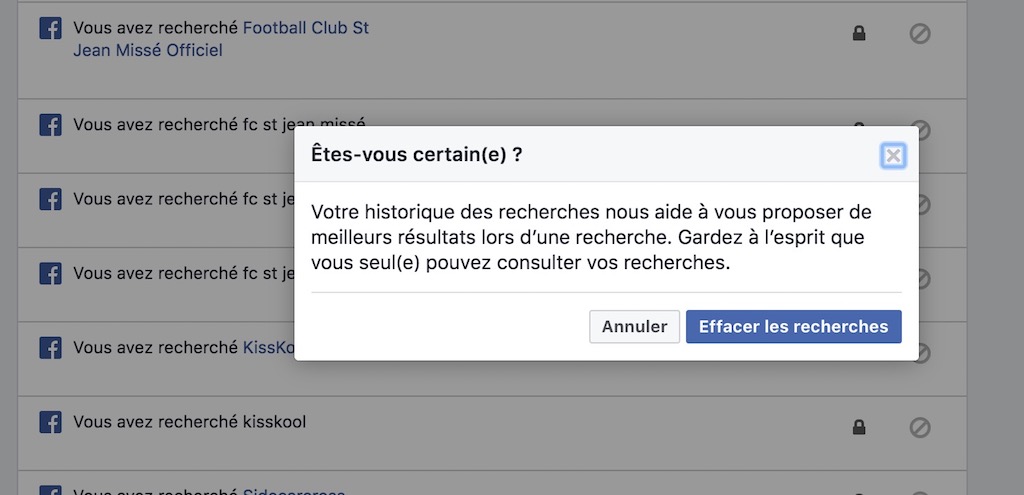
Task: Click the 'Êtes-vous certain(e) ?' dialog title
Action: click(417, 155)
